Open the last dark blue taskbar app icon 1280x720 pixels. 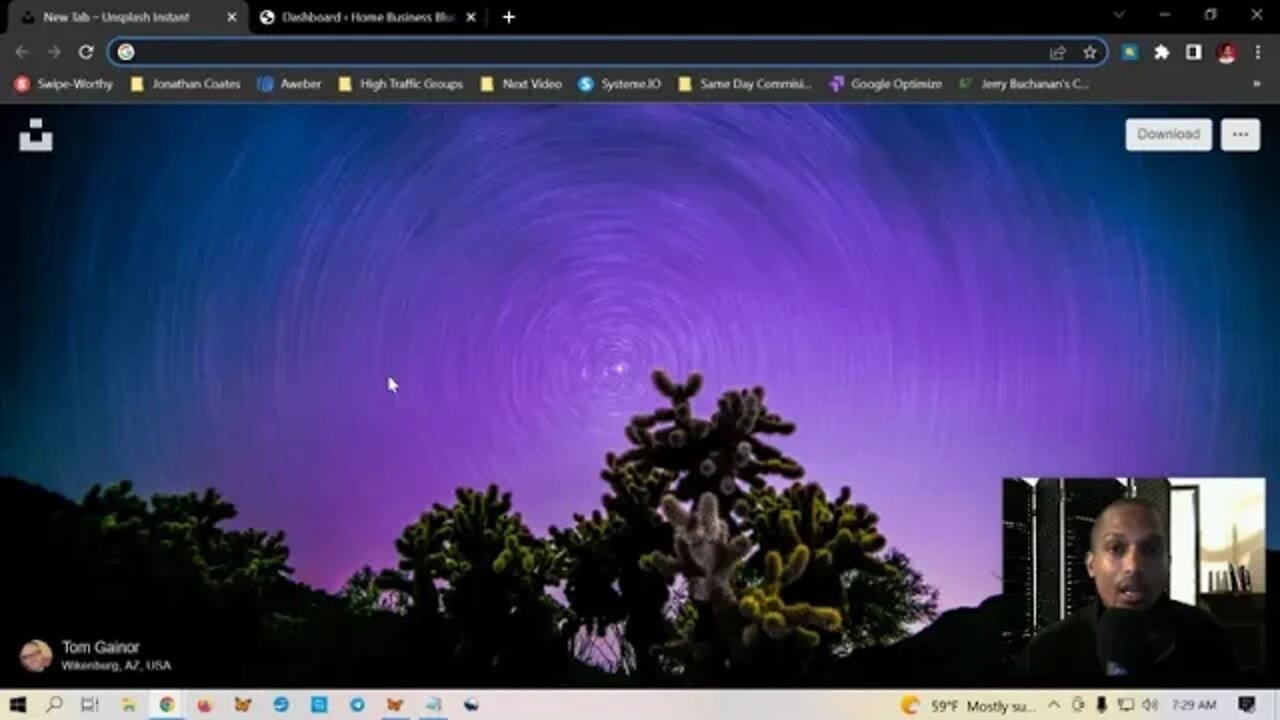[471, 705]
